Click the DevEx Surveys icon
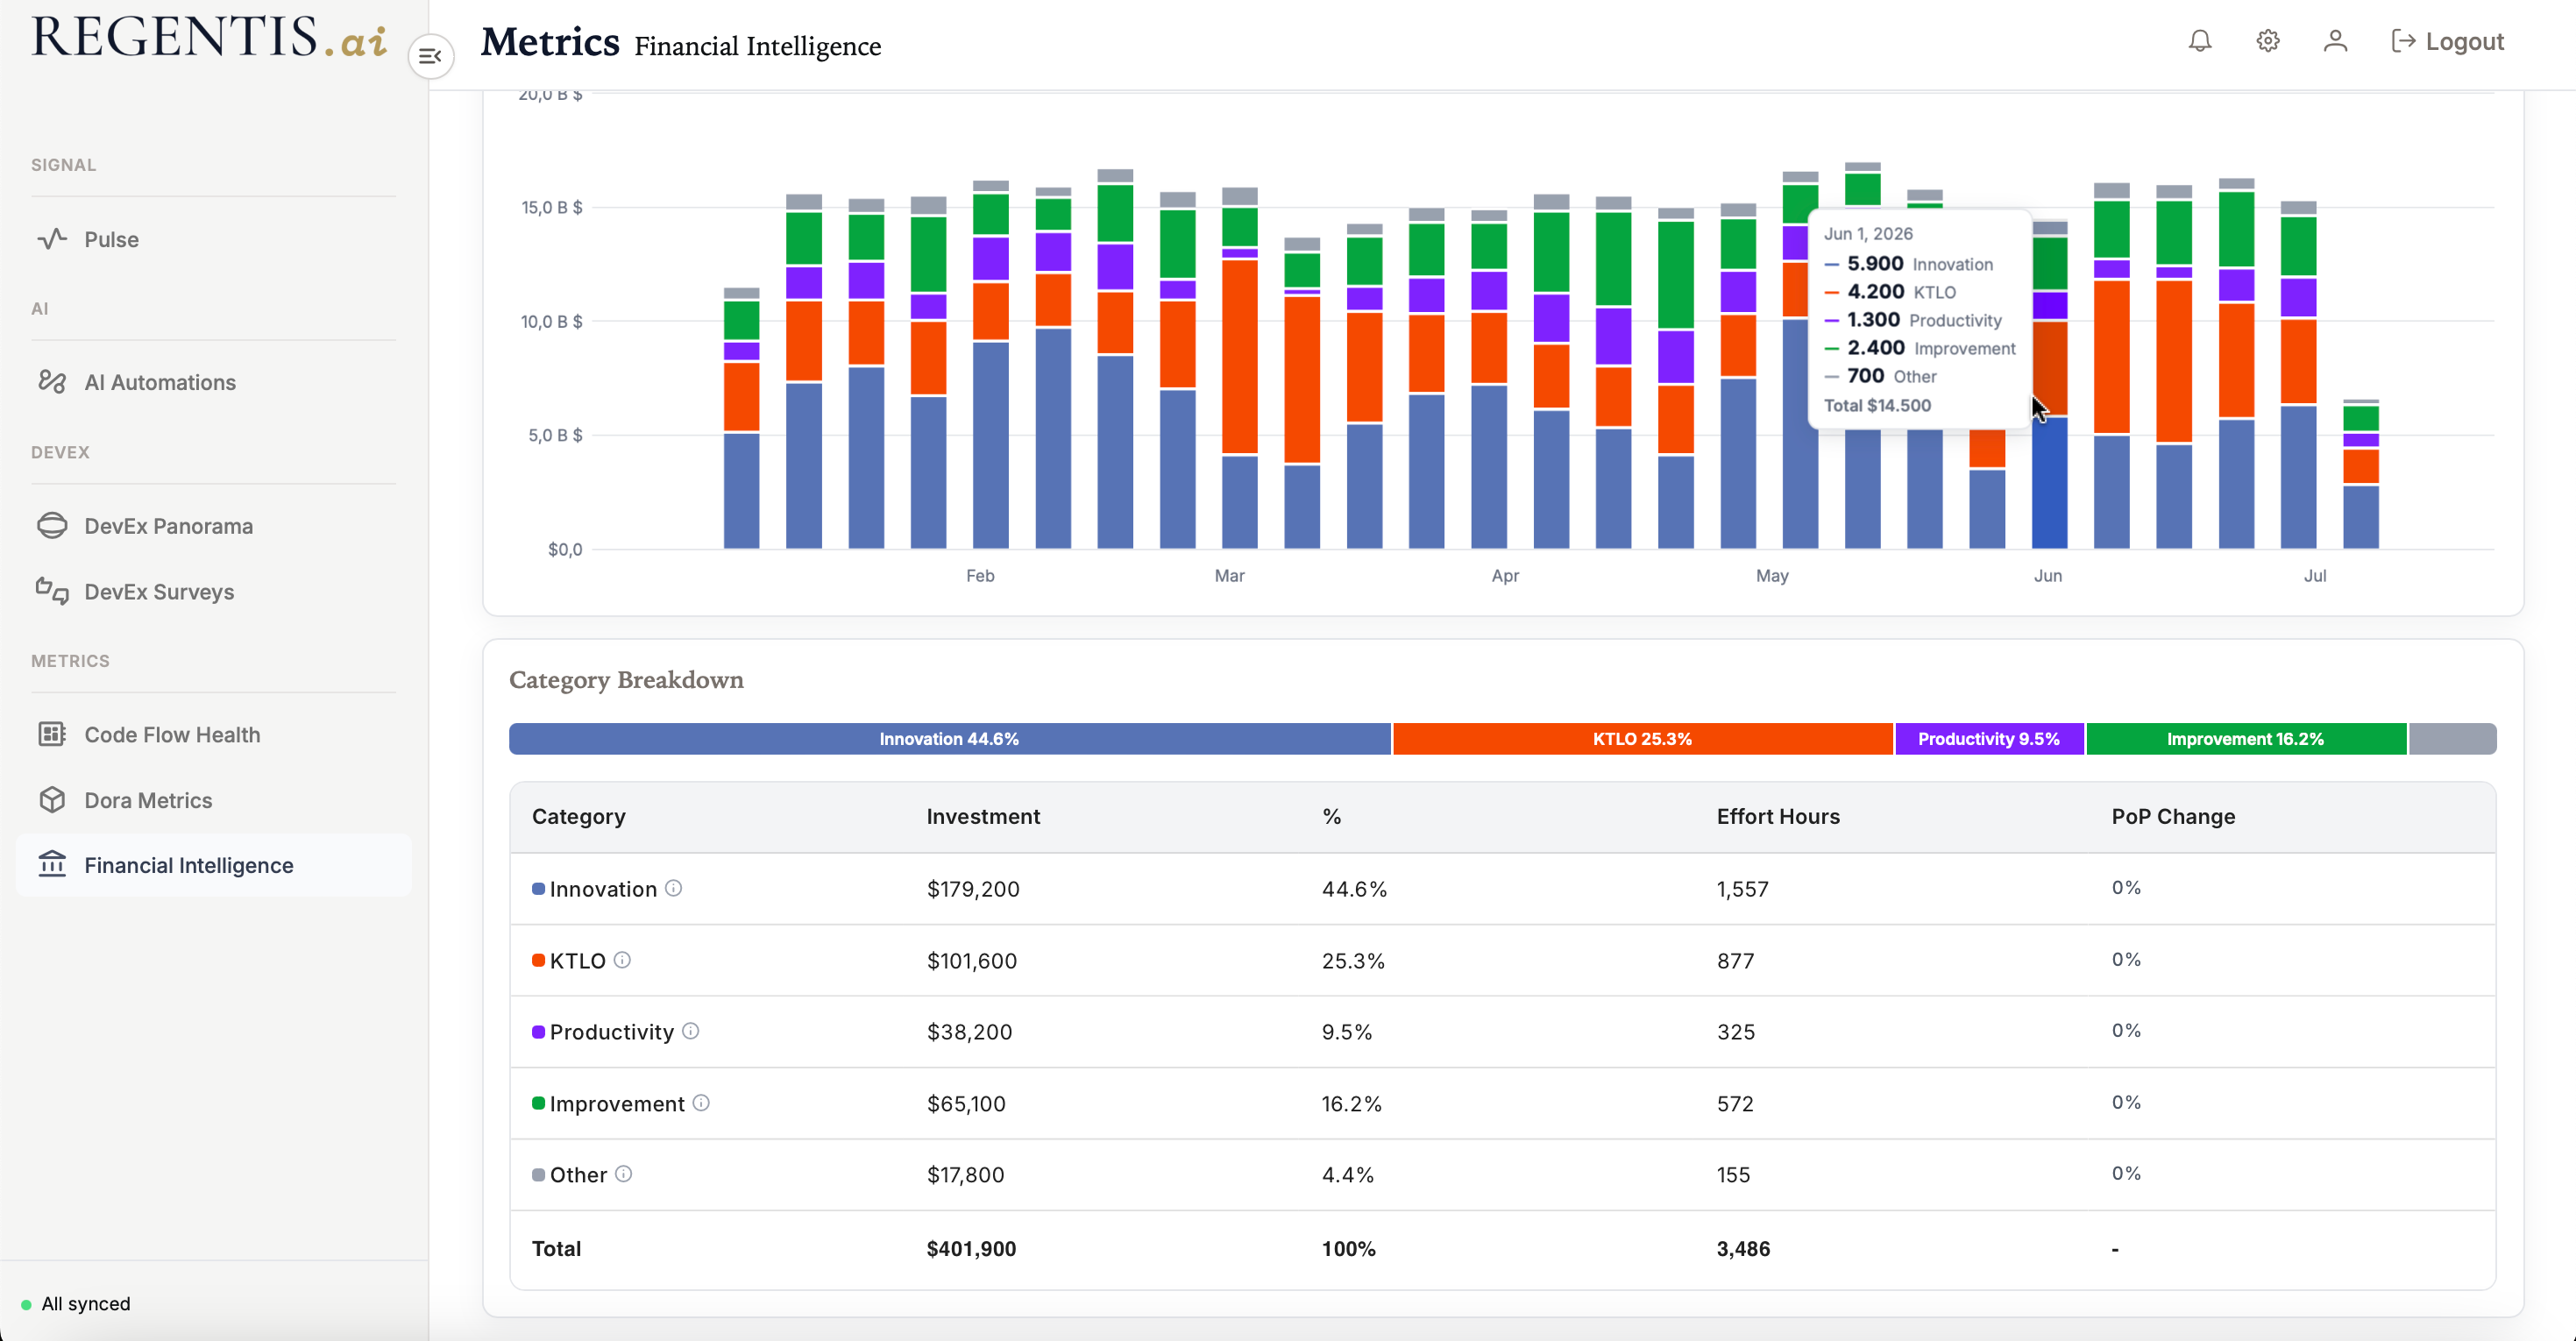Image resolution: width=2576 pixels, height=1341 pixels. (52, 591)
